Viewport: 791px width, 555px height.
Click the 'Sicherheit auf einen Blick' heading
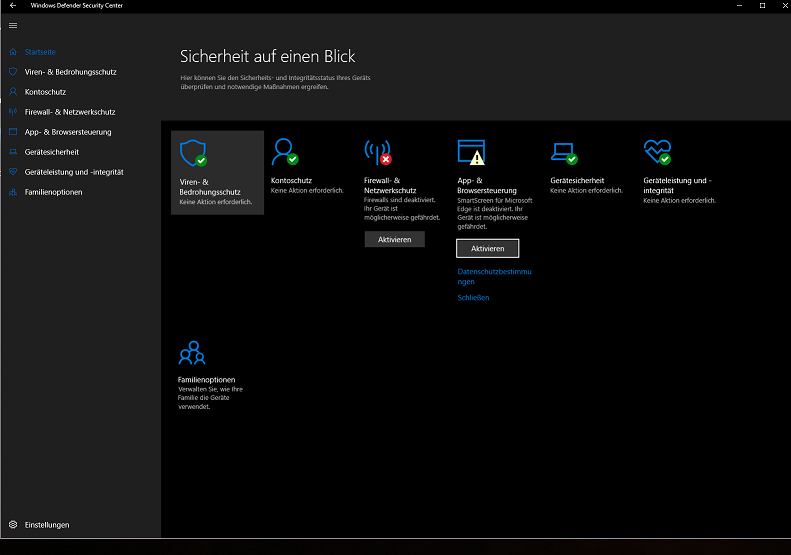point(267,57)
